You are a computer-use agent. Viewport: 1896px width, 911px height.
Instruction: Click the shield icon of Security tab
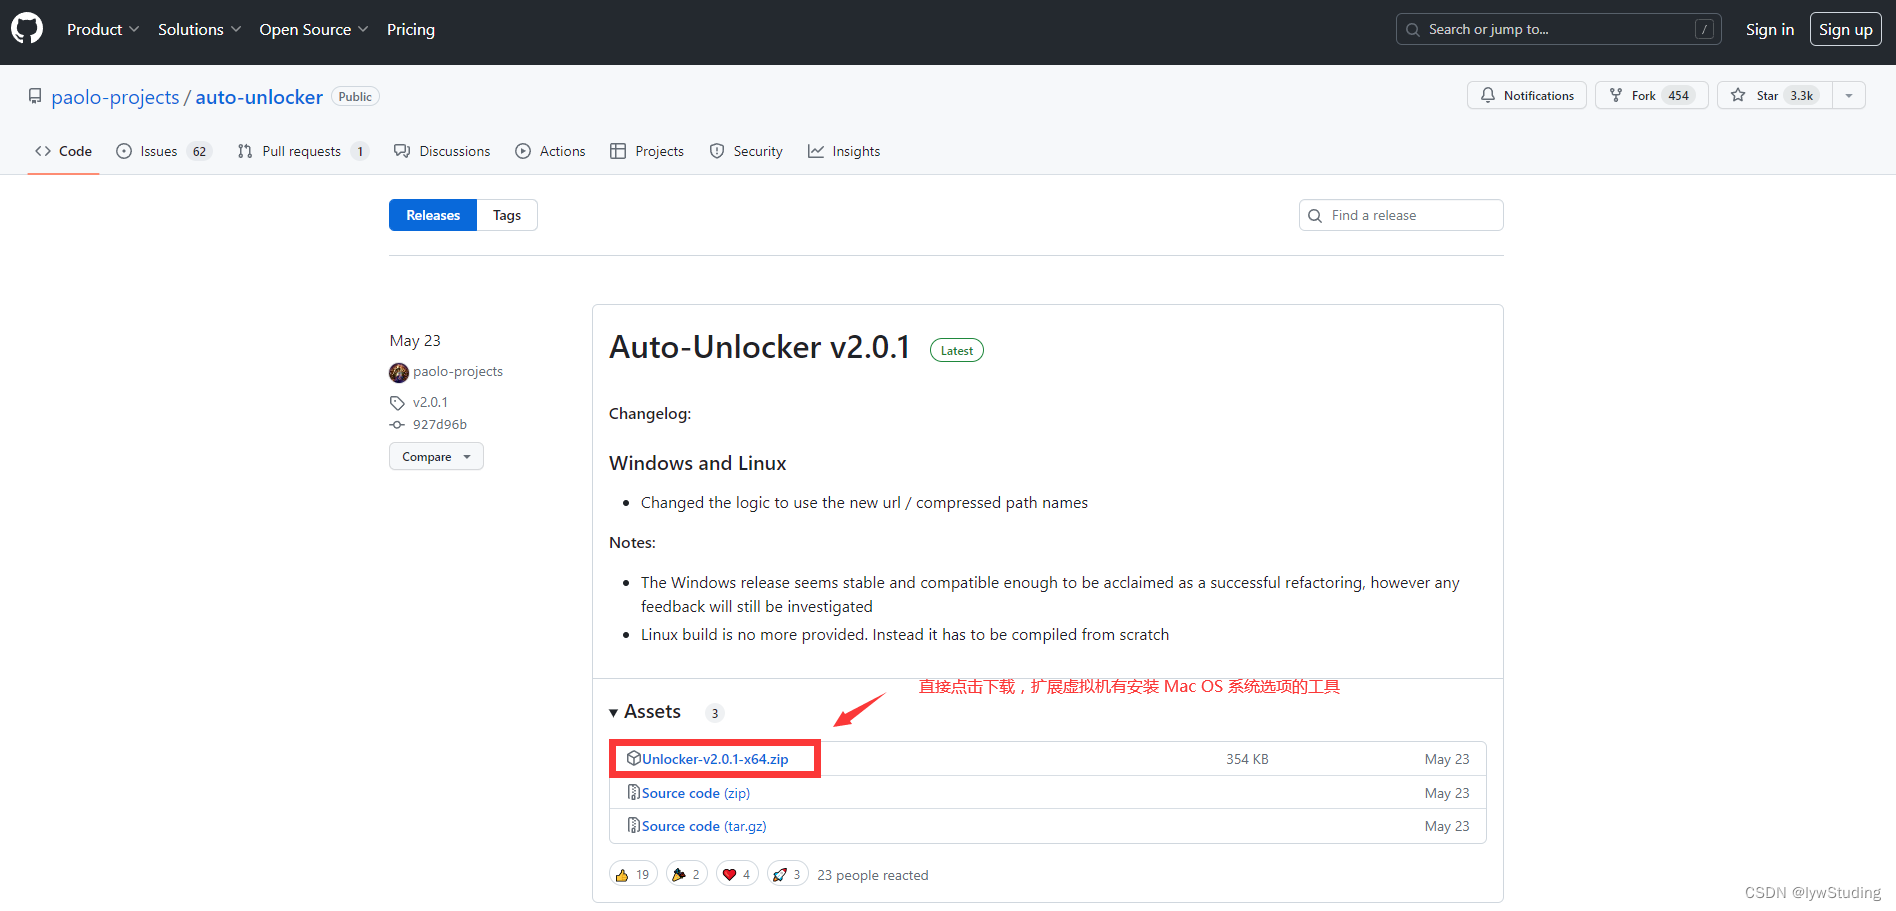pyautogui.click(x=717, y=151)
